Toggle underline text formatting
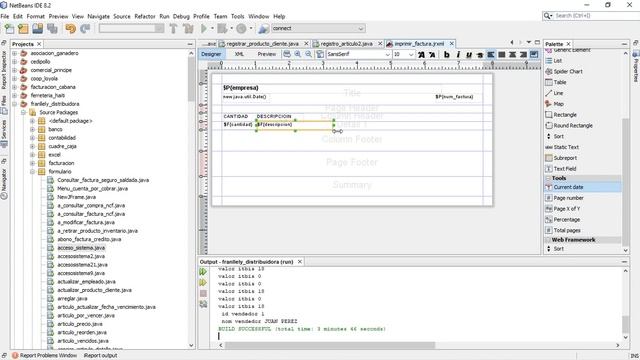 469,54
